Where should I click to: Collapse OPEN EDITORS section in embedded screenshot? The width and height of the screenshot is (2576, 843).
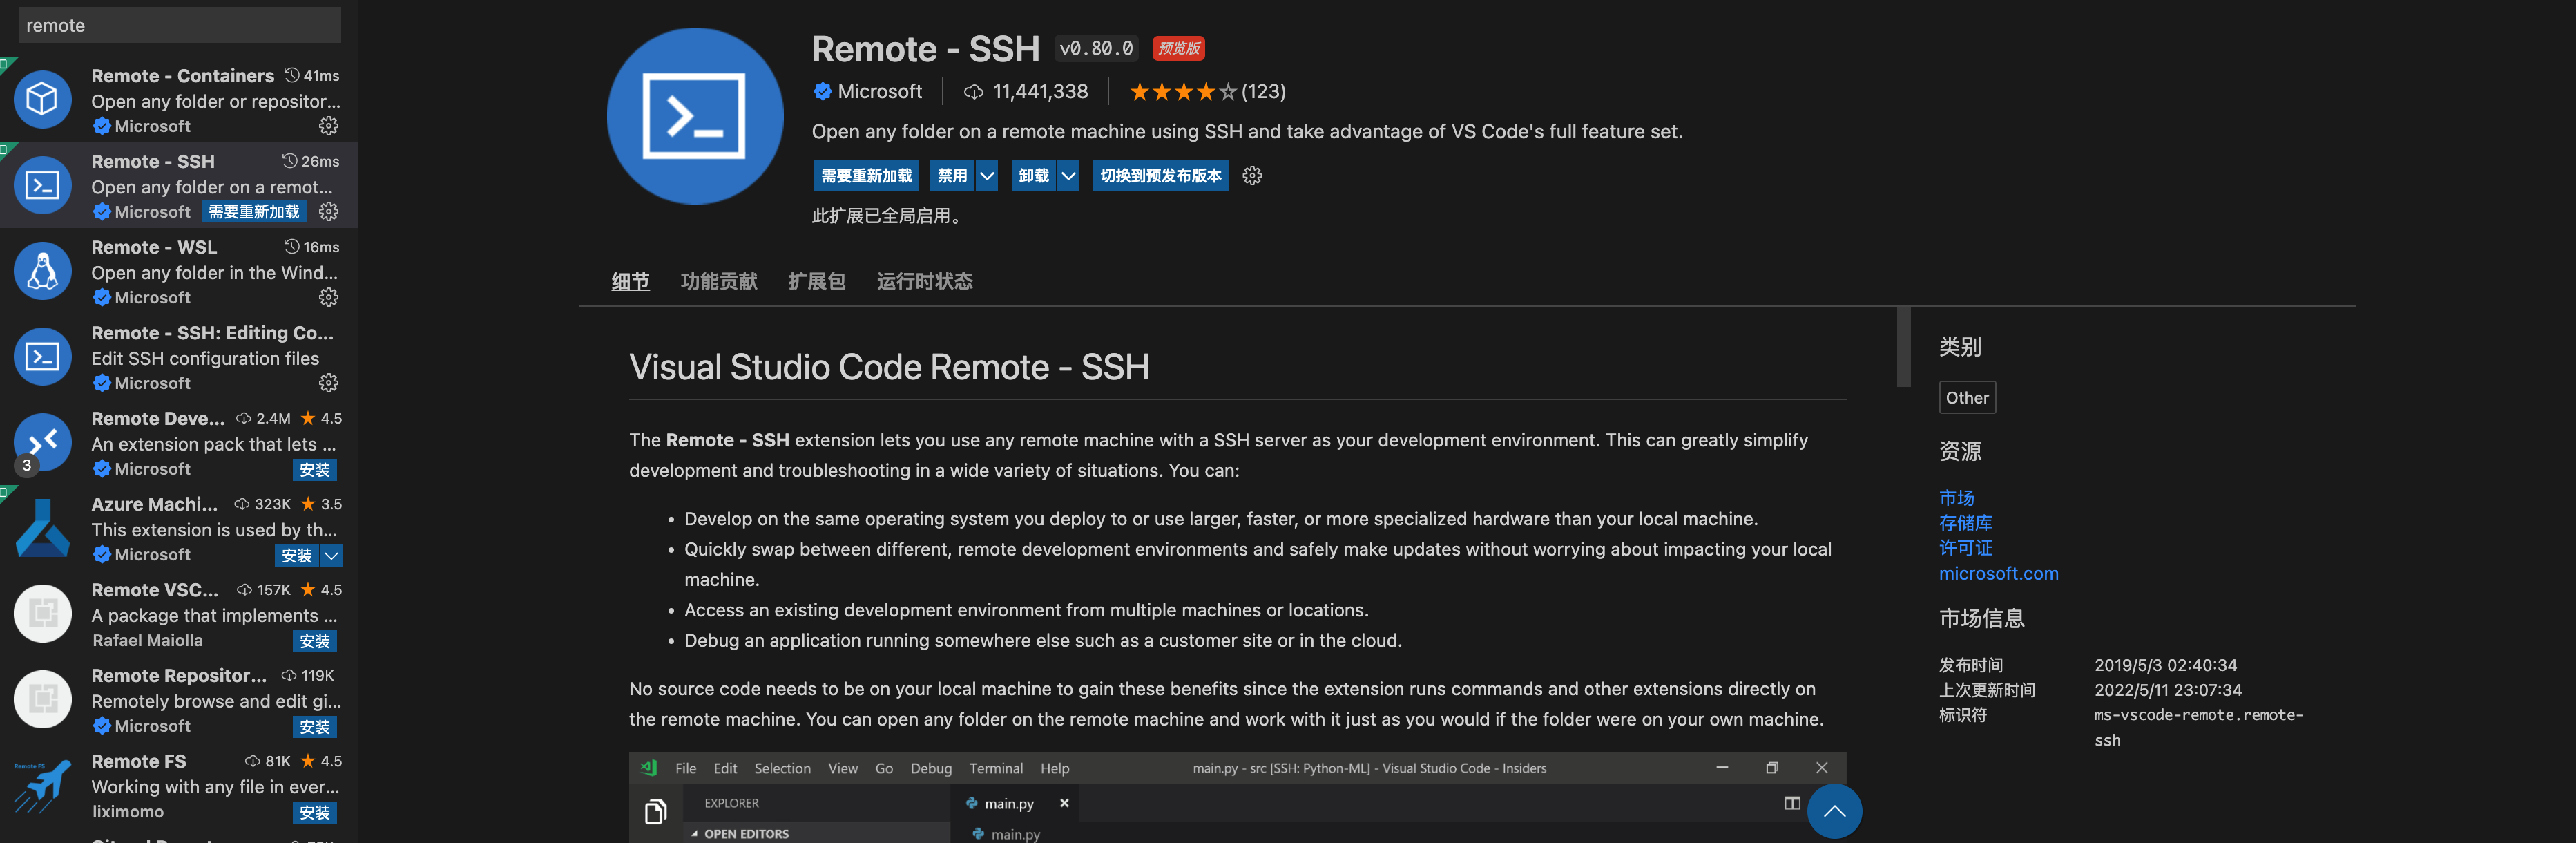tap(694, 834)
